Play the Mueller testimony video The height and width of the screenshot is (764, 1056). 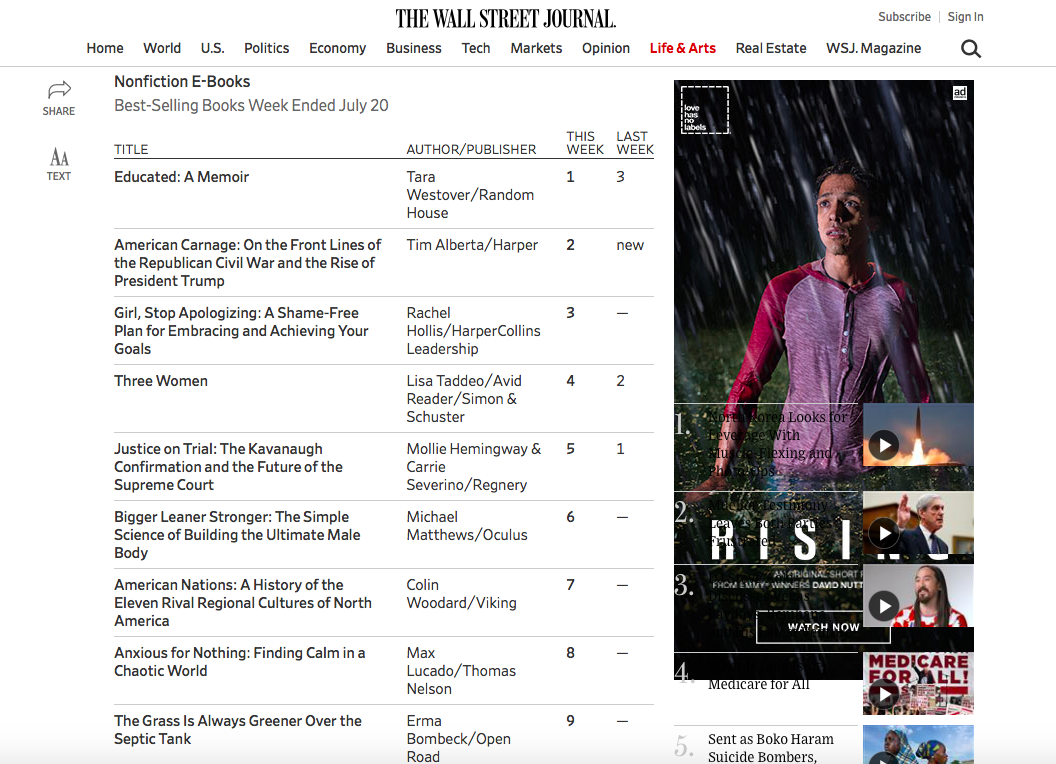point(883,533)
